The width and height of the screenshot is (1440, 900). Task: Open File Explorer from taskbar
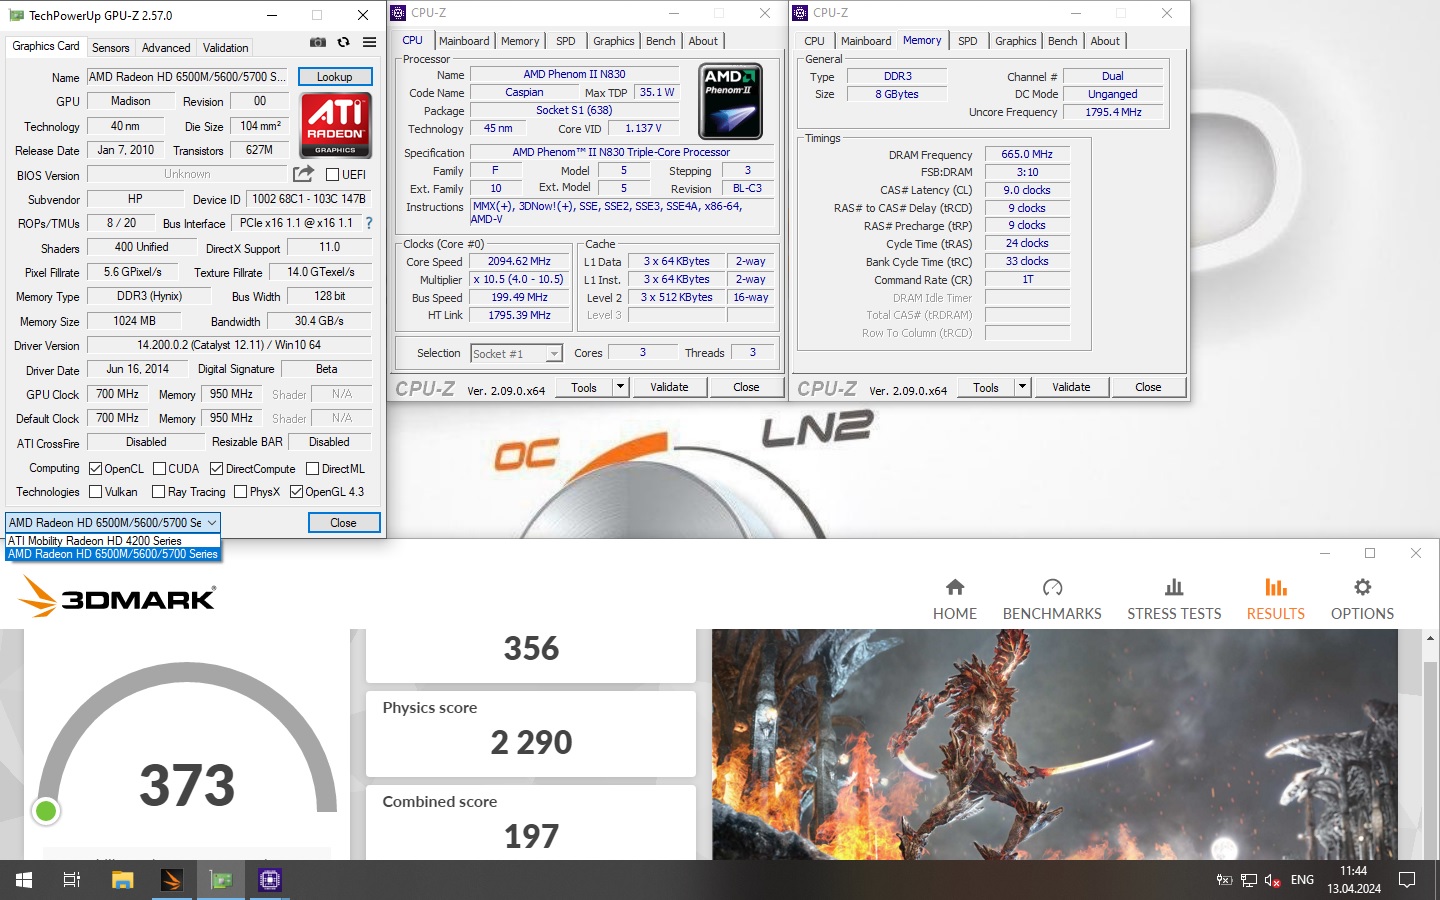coord(122,880)
